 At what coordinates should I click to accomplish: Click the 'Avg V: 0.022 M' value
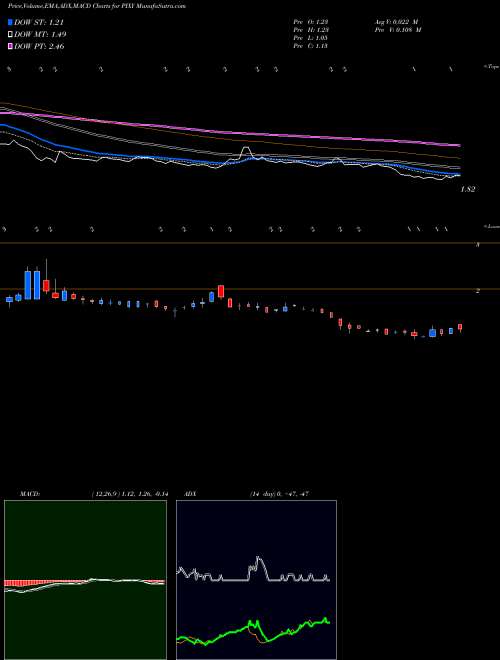click(397, 22)
